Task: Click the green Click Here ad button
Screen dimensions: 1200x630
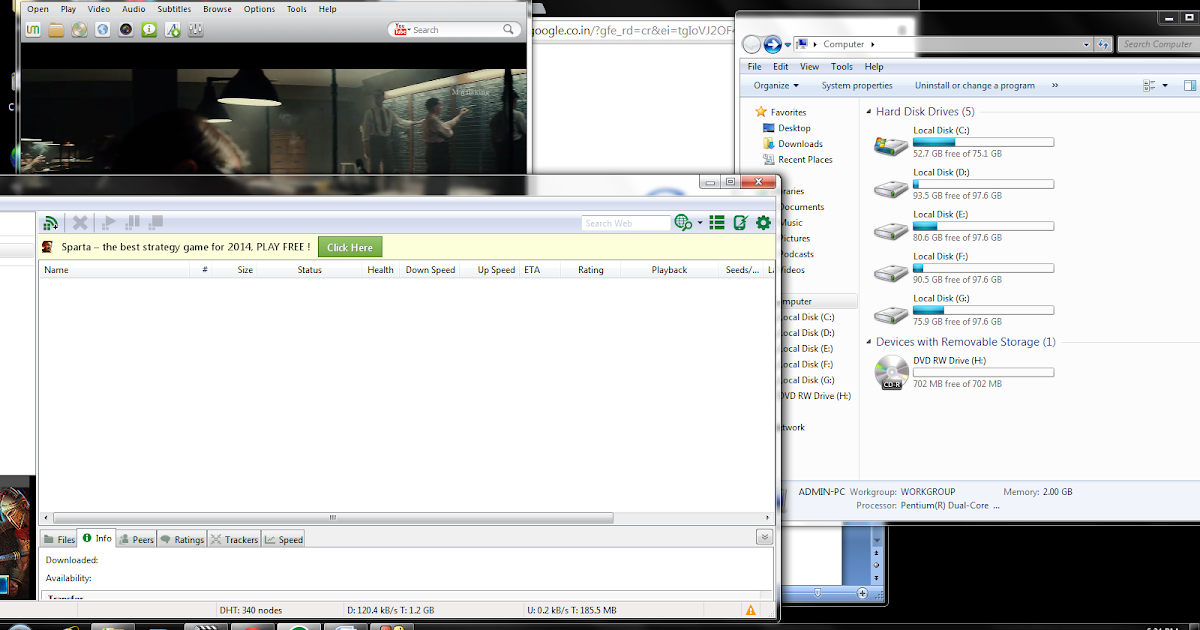Action: pos(350,247)
